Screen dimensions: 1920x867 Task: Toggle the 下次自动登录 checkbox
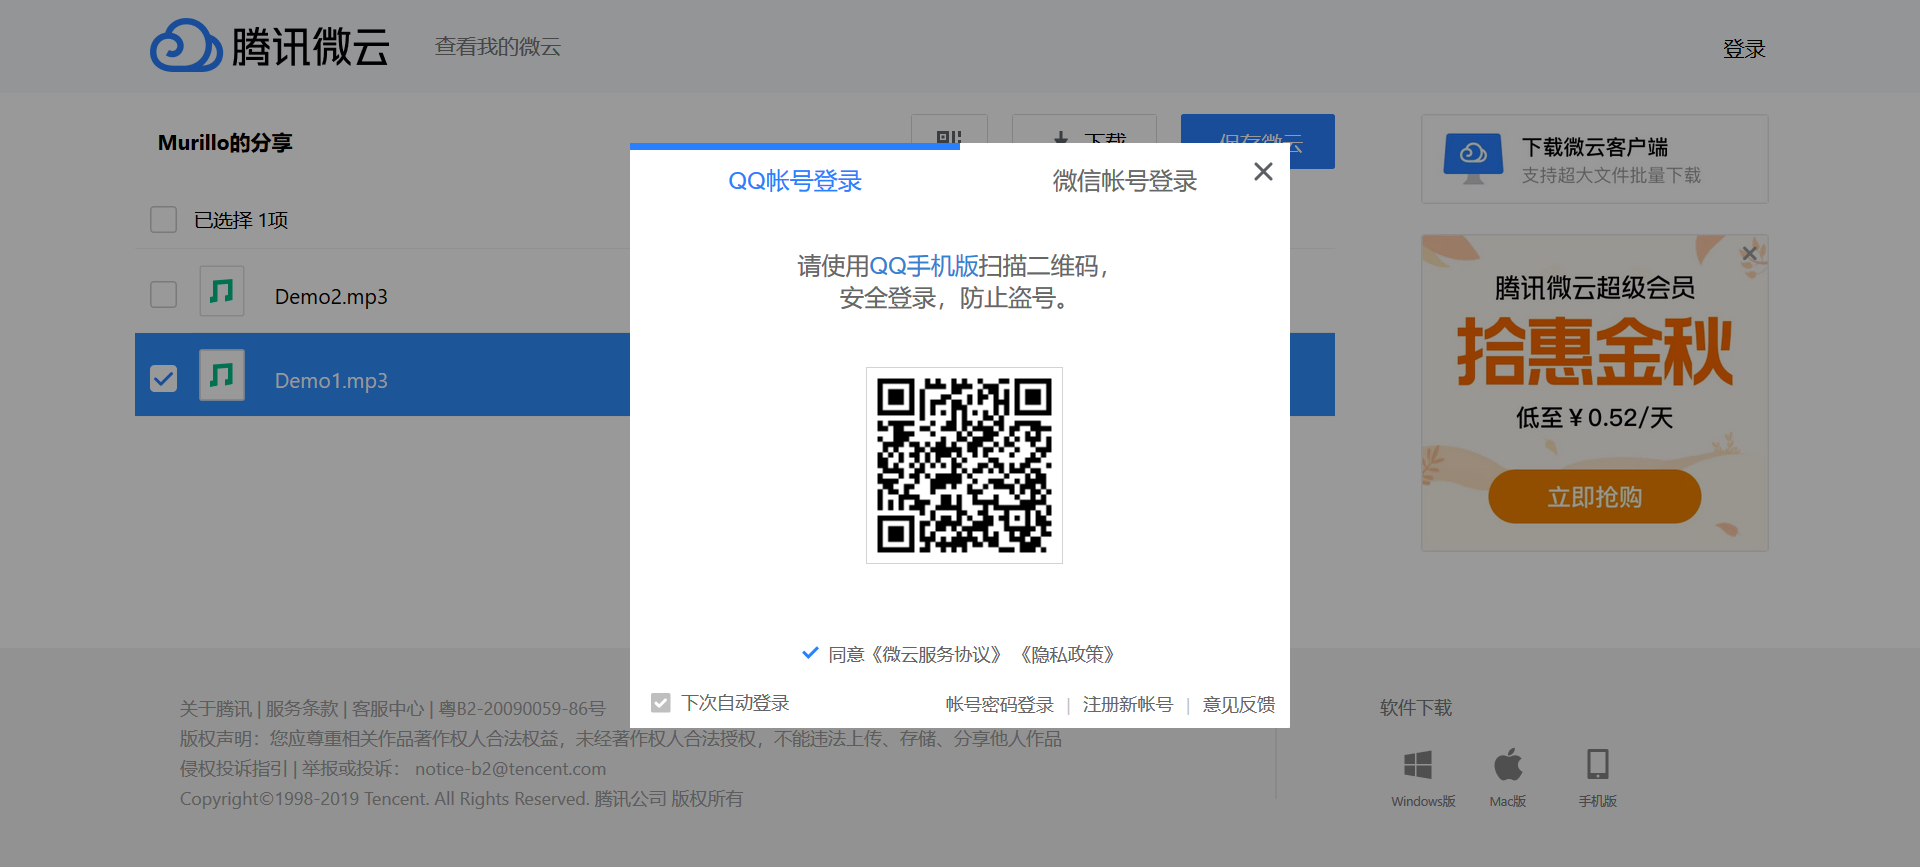[660, 703]
